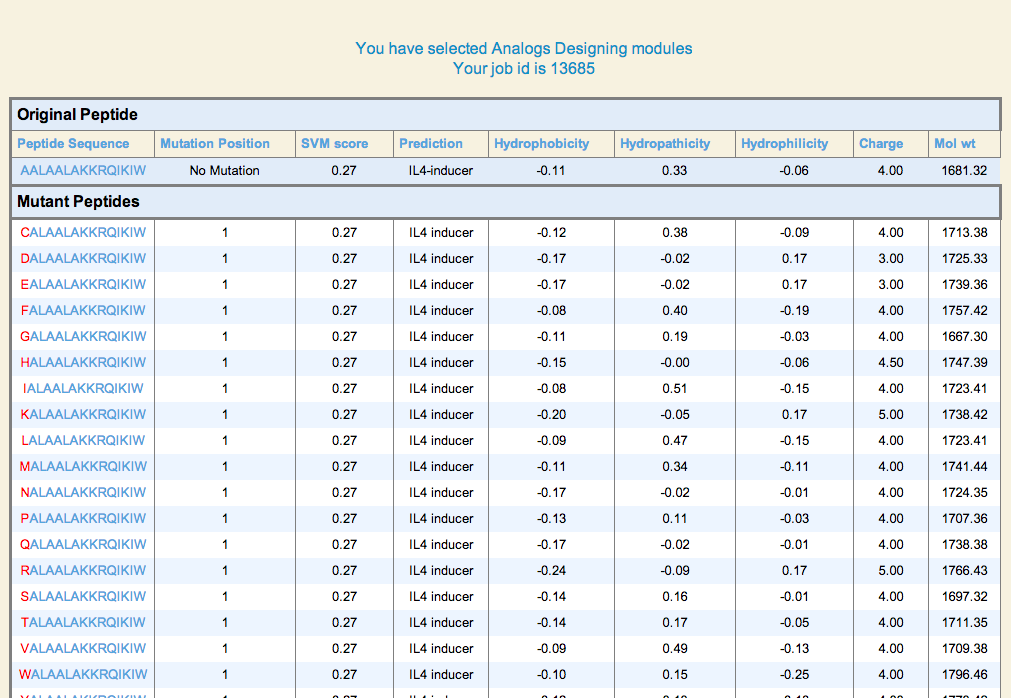Choose mutant peptide KALAALAKKRQIKIW
The height and width of the screenshot is (698, 1011).
point(83,415)
